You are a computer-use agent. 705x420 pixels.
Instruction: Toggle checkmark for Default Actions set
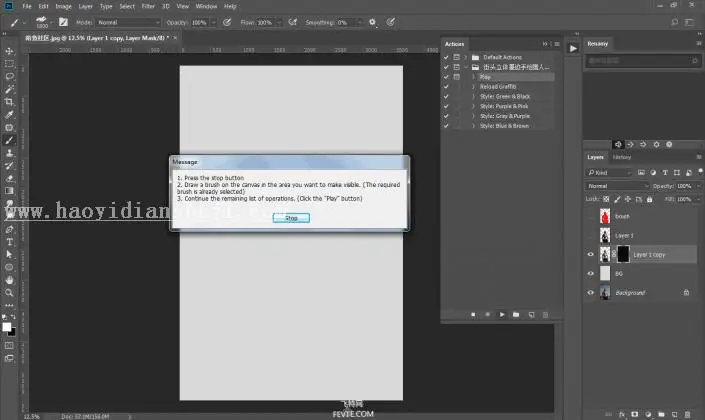pyautogui.click(x=446, y=57)
